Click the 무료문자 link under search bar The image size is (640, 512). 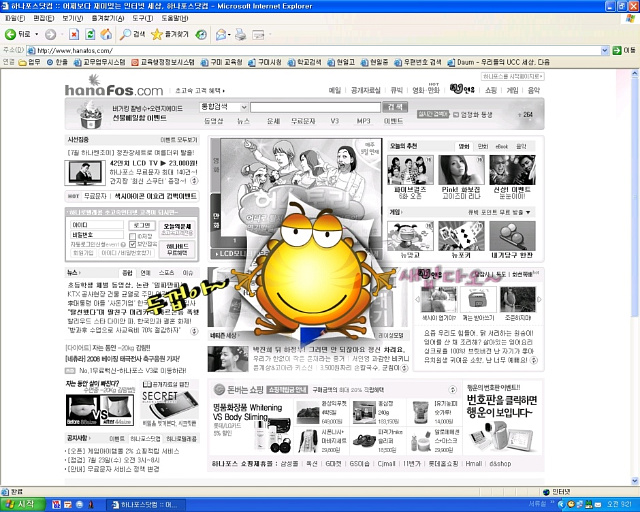point(303,121)
